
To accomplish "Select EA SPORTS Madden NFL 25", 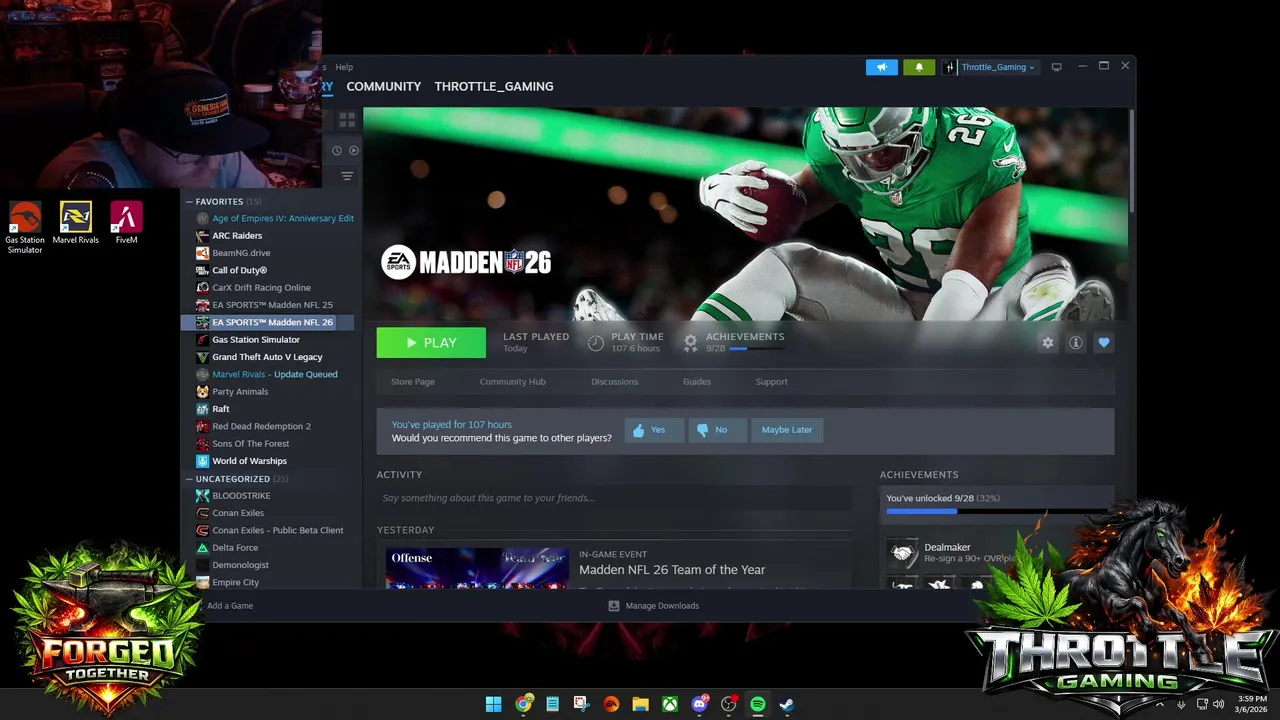I will (271, 305).
